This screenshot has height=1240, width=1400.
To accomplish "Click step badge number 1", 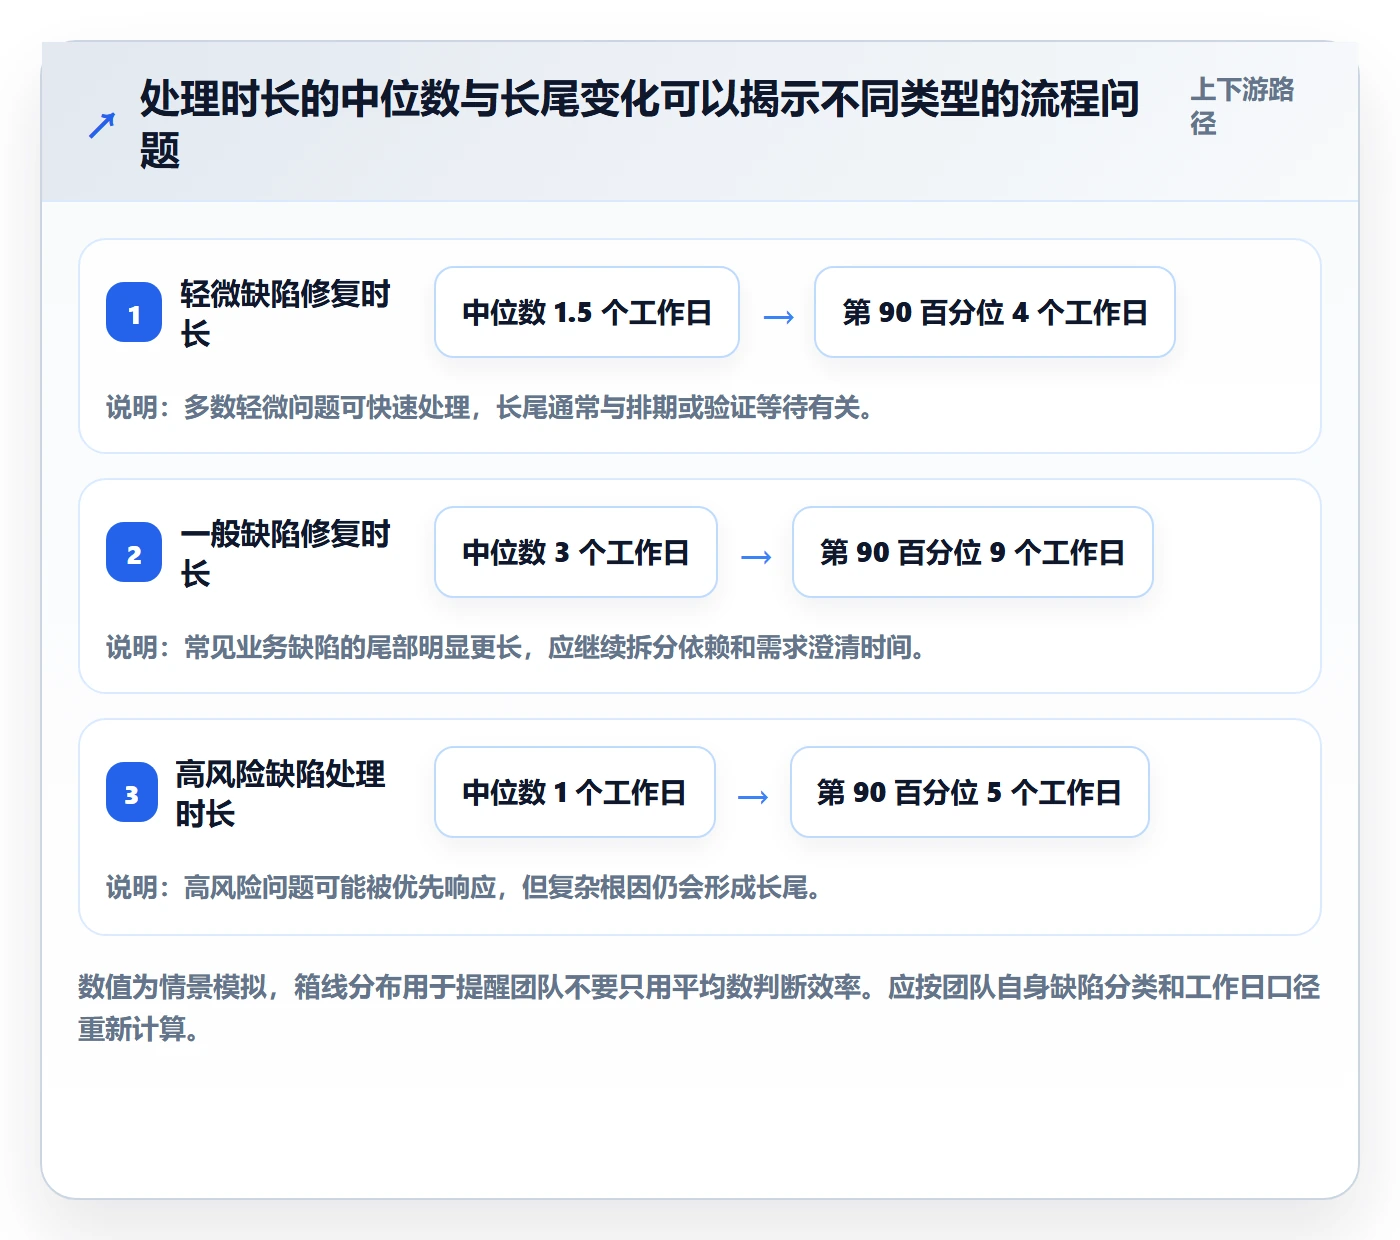I will pyautogui.click(x=134, y=313).
